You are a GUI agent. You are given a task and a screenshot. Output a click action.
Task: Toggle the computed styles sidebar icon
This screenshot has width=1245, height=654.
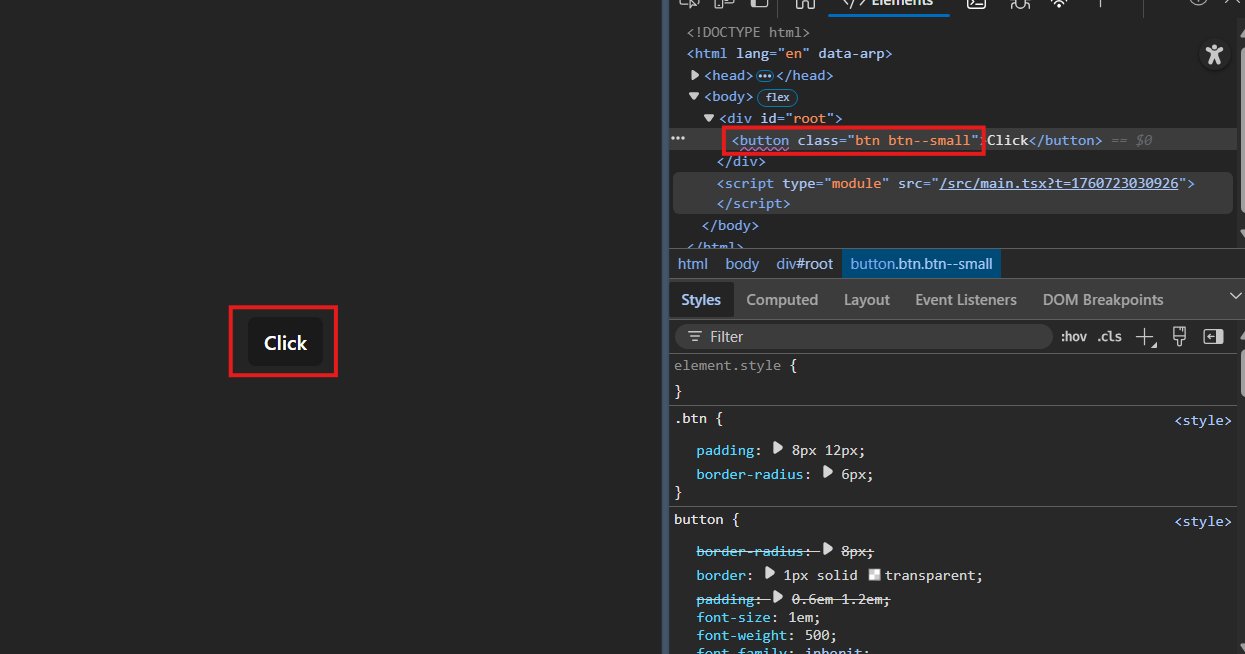tap(1213, 337)
